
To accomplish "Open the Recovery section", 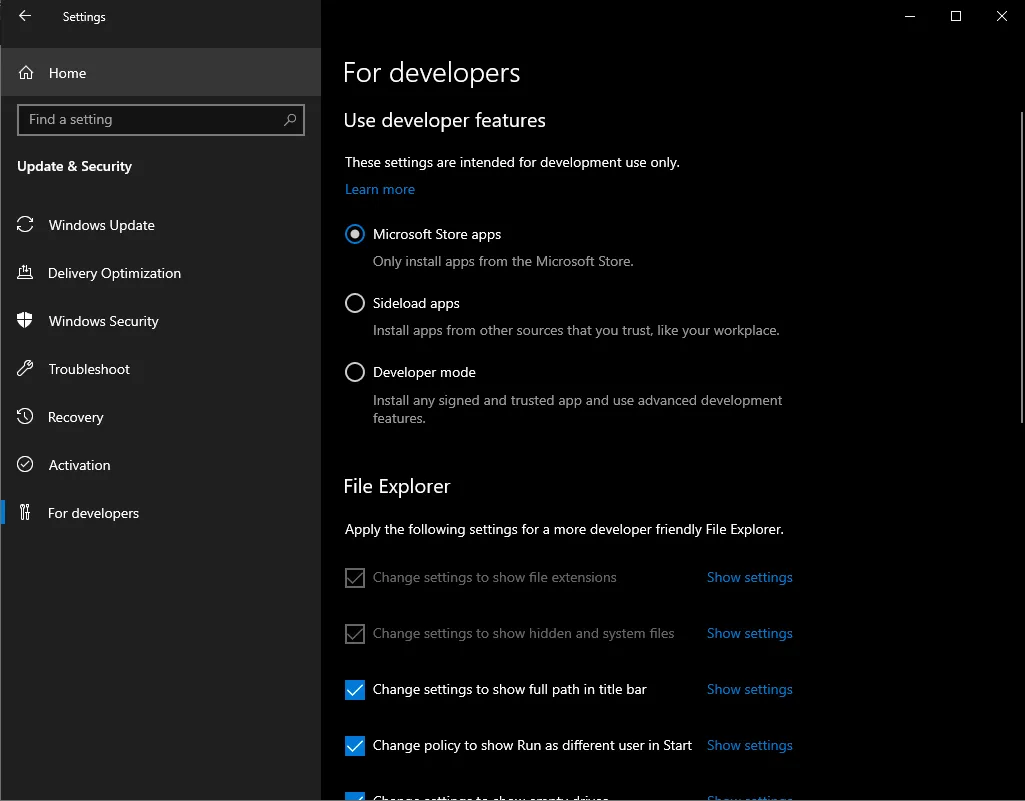I will pos(161,417).
